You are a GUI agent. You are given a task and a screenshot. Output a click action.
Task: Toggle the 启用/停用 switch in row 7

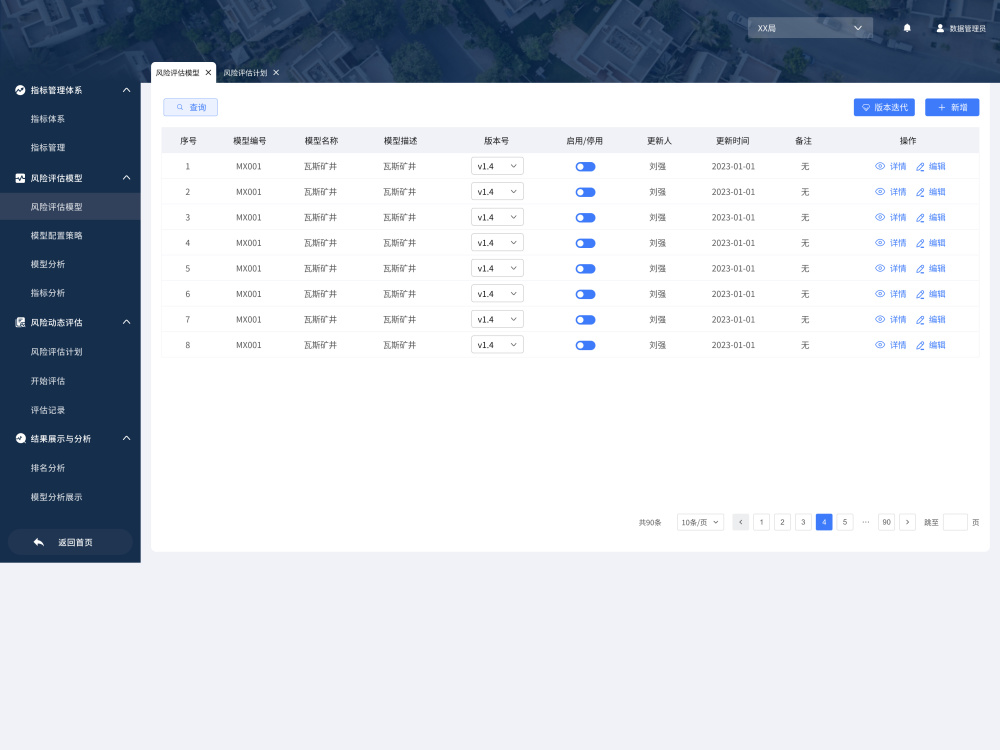(585, 320)
